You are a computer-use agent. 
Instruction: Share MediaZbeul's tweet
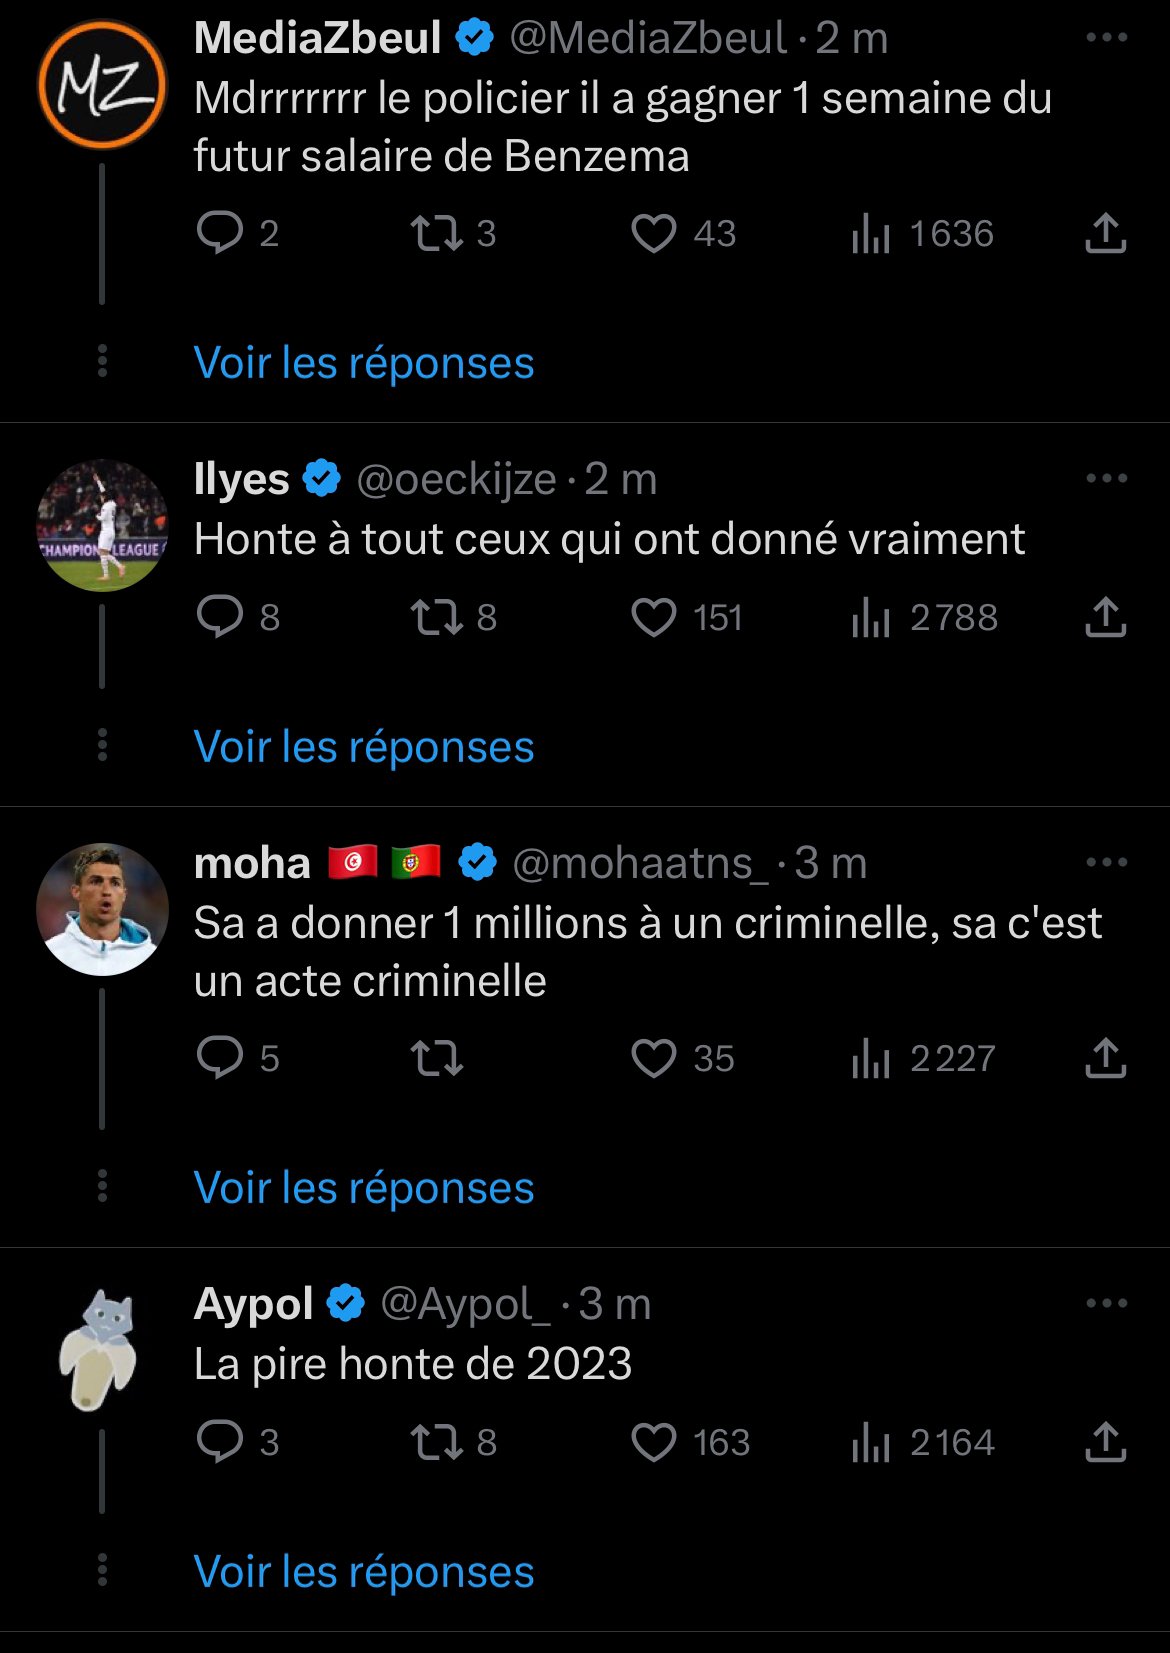[x=1105, y=234]
